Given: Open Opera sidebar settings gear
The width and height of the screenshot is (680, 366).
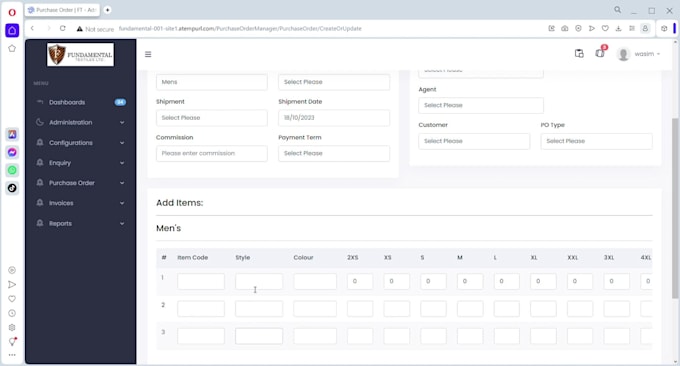Looking at the screenshot, I should [x=12, y=327].
